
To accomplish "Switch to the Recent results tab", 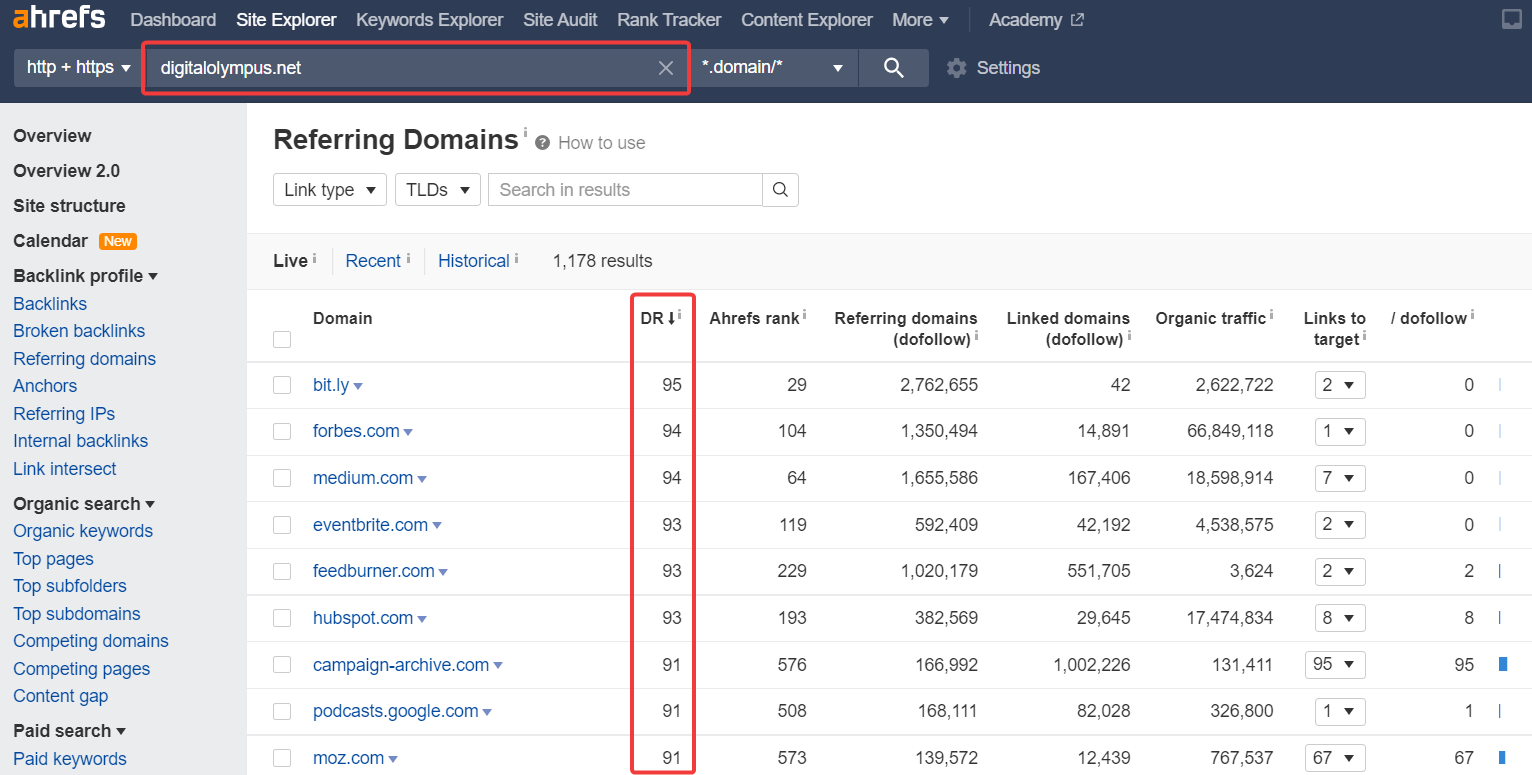I will [373, 261].
